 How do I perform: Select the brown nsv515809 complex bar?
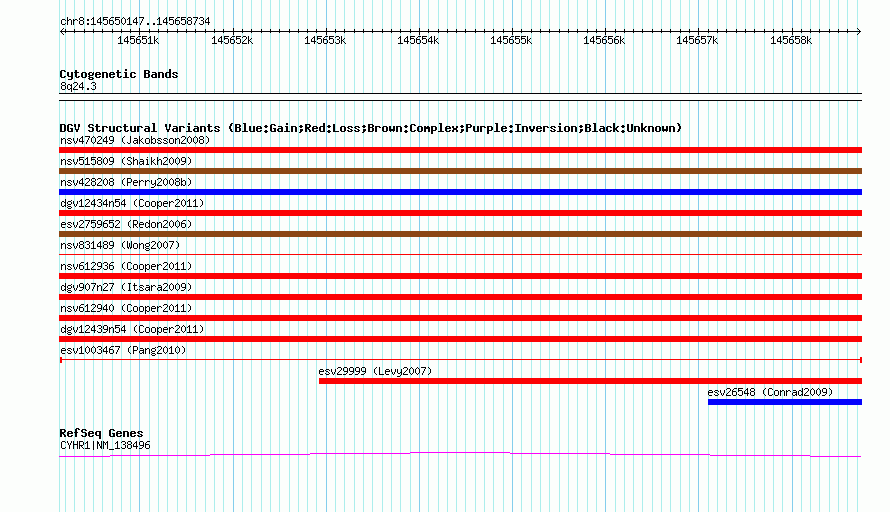[x=460, y=171]
